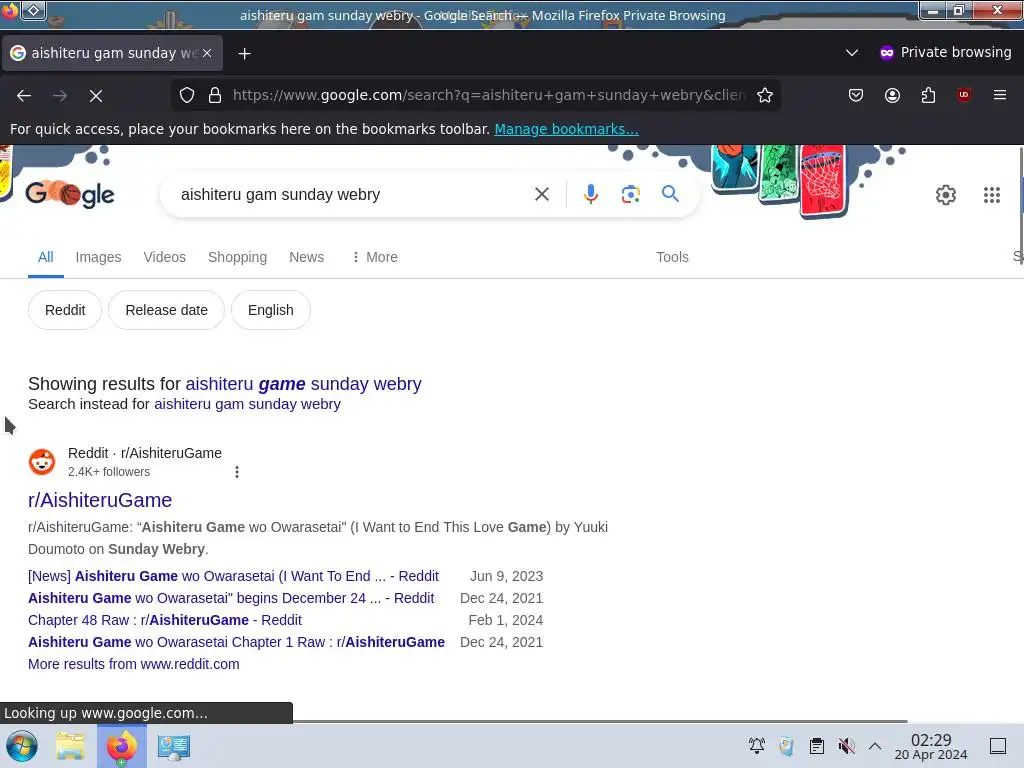Viewport: 1024px width, 768px height.
Task: Expand the More search categories menu
Action: click(x=374, y=257)
